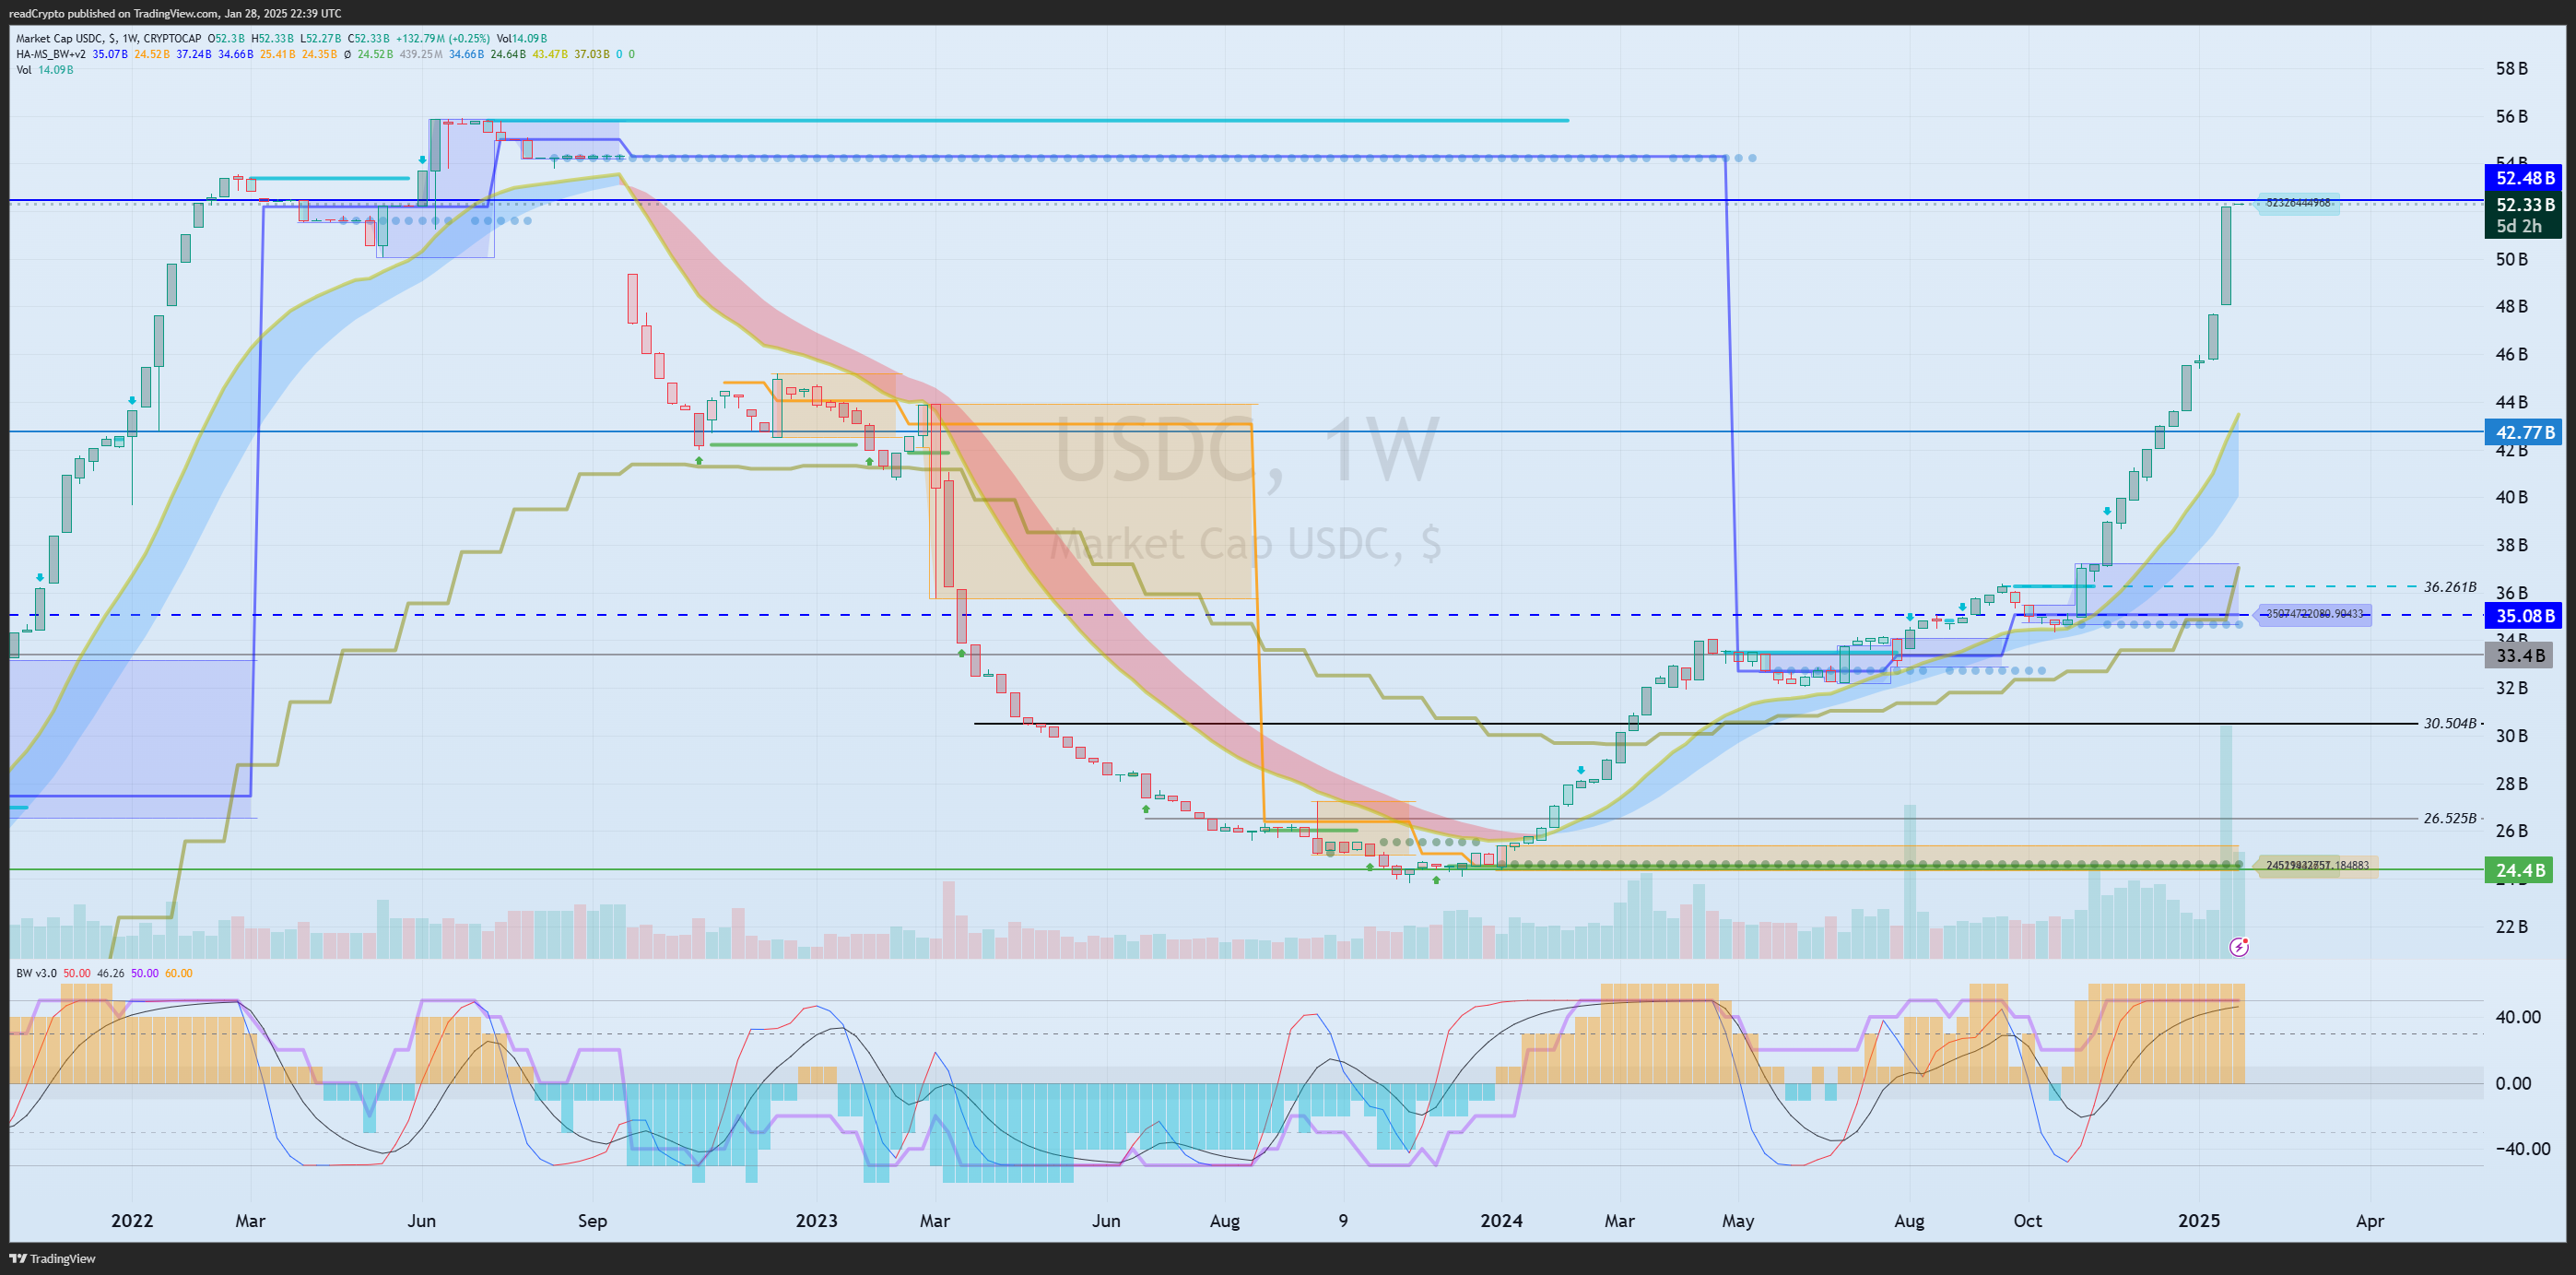Click the 30.504B horizontal line label

pyautogui.click(x=2450, y=723)
